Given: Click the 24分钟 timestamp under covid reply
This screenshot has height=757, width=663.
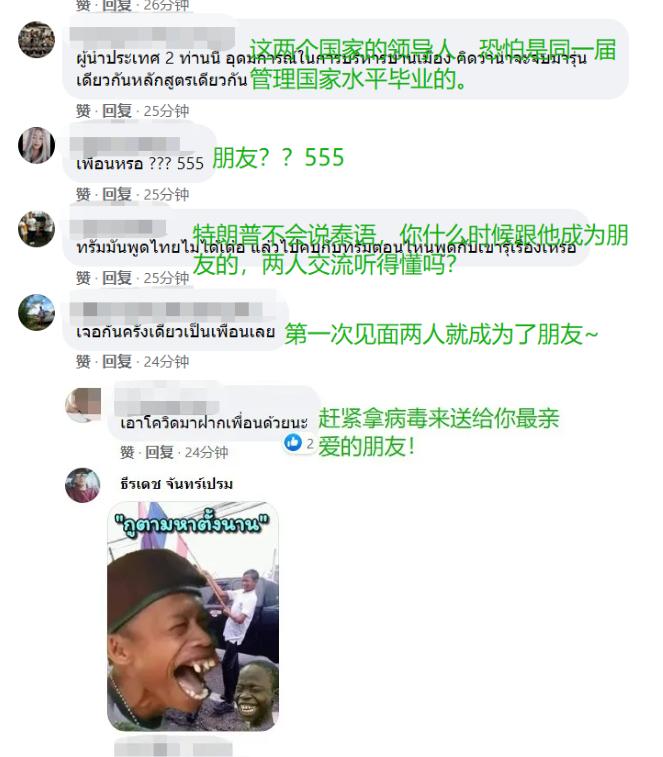Looking at the screenshot, I should pos(206,452).
